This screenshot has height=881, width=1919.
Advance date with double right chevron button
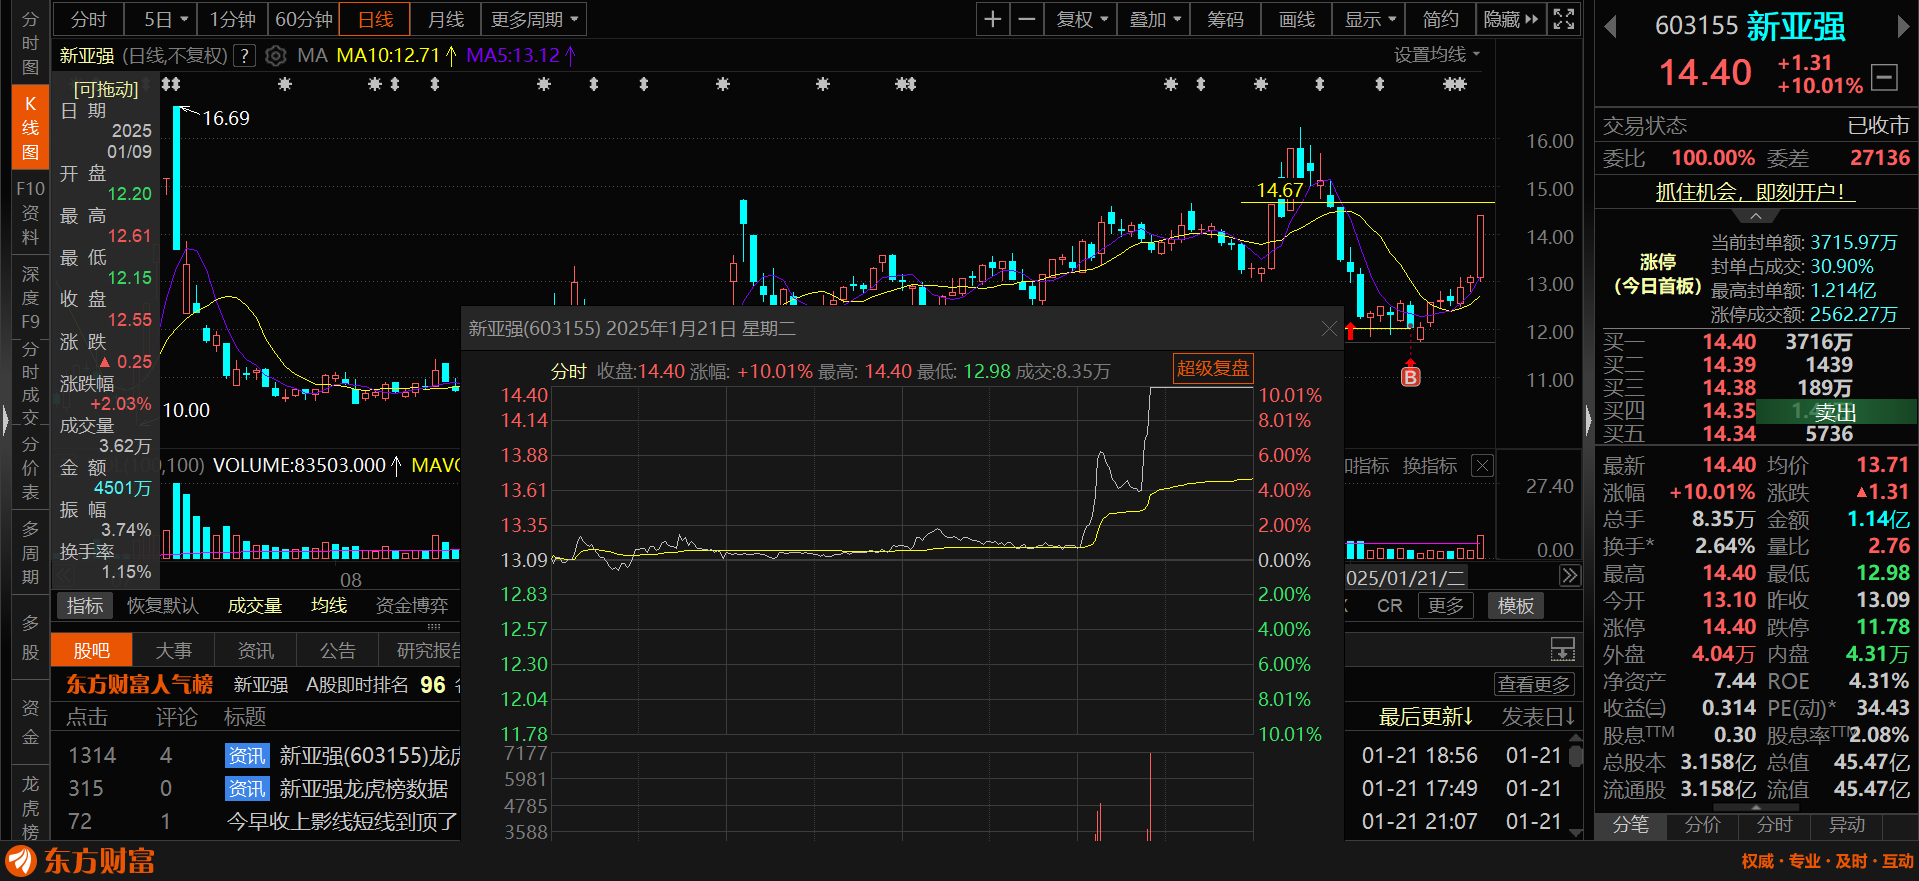[1570, 576]
